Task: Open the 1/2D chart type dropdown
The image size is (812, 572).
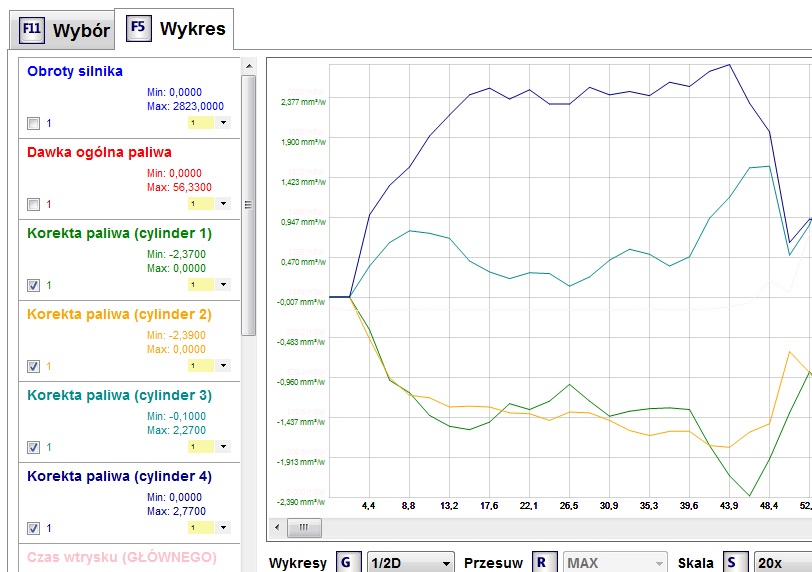Action: (x=410, y=563)
